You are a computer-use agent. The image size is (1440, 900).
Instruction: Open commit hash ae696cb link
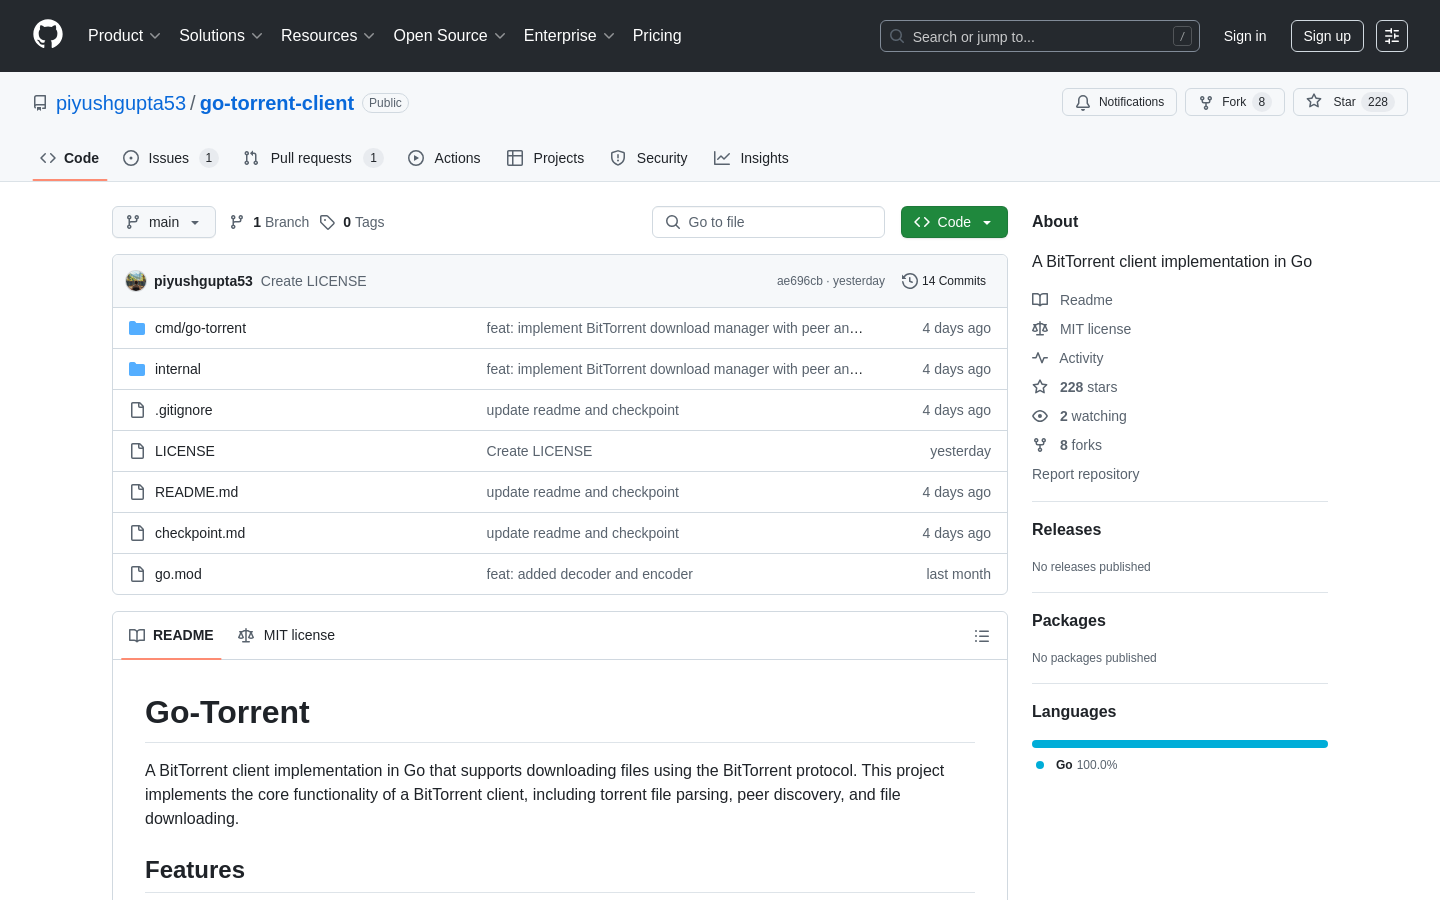tap(800, 281)
